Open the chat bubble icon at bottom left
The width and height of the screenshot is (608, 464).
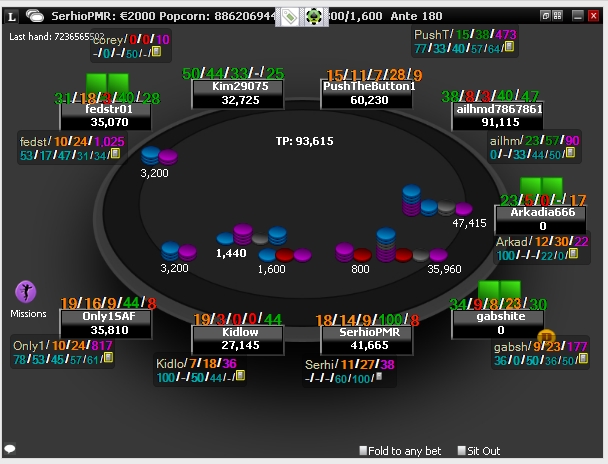point(10,449)
